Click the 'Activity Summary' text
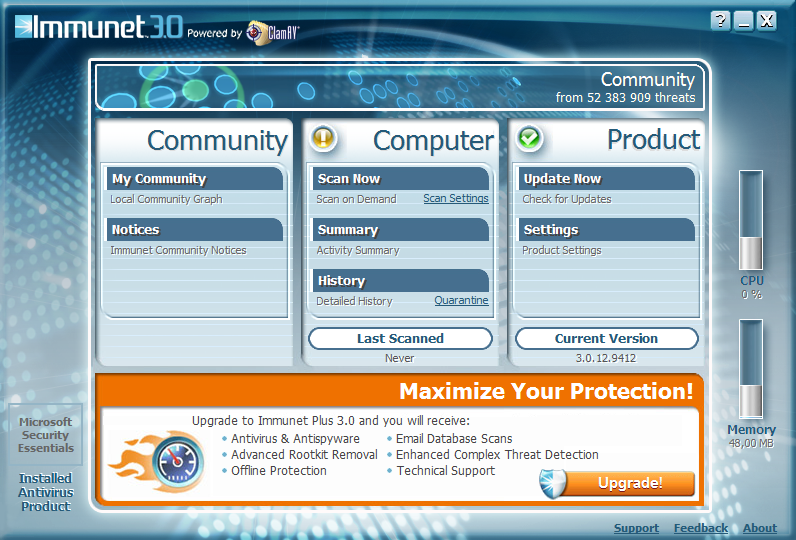This screenshot has height=540, width=796. tap(358, 250)
